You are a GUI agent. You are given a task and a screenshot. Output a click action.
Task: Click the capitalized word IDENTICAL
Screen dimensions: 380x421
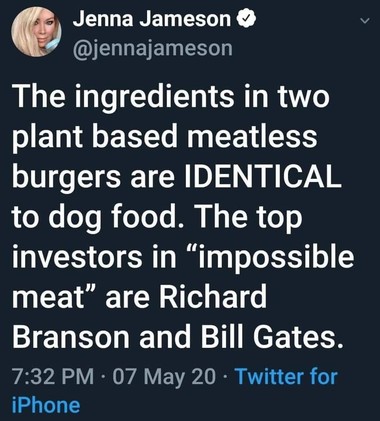pyautogui.click(x=263, y=176)
